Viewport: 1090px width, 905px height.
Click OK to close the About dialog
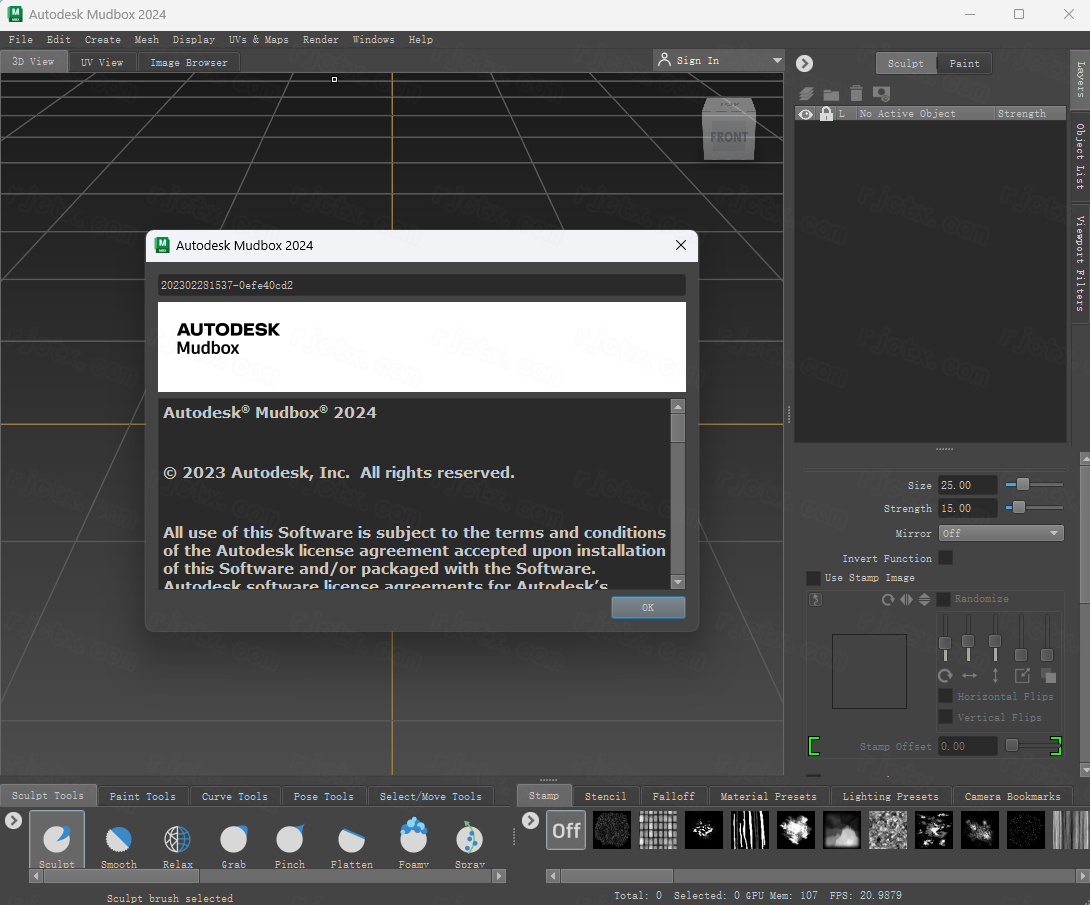coord(648,607)
